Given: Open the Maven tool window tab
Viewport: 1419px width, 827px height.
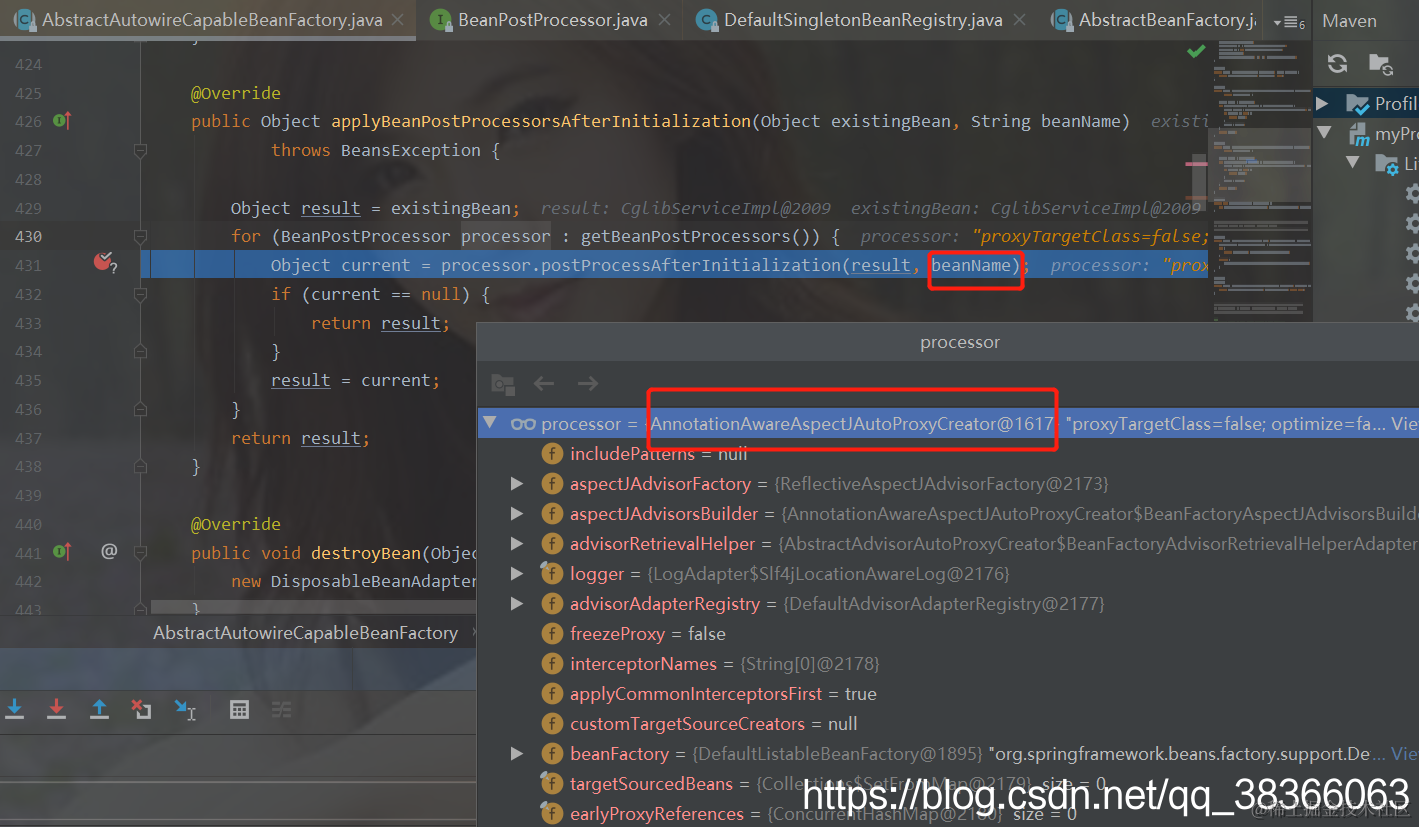Looking at the screenshot, I should click(1349, 20).
